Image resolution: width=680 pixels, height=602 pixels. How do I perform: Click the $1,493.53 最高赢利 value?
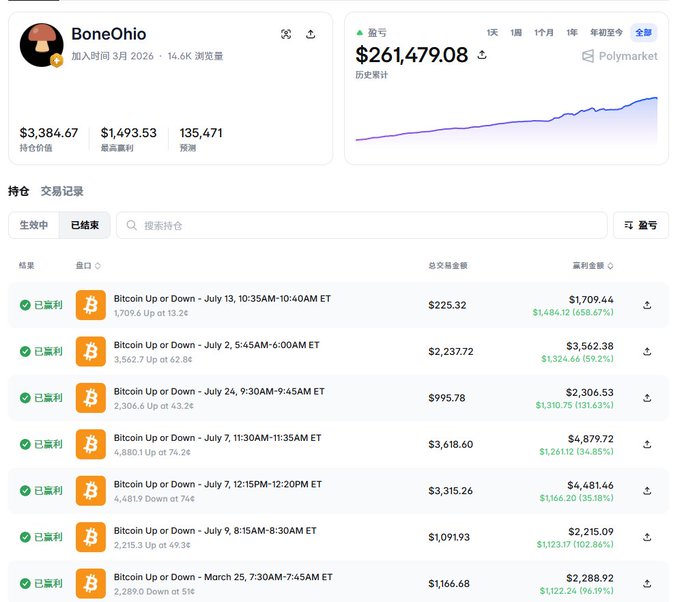tap(128, 133)
